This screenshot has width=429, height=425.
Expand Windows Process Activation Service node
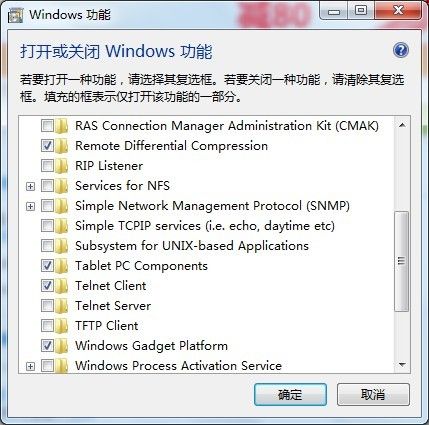click(x=30, y=366)
